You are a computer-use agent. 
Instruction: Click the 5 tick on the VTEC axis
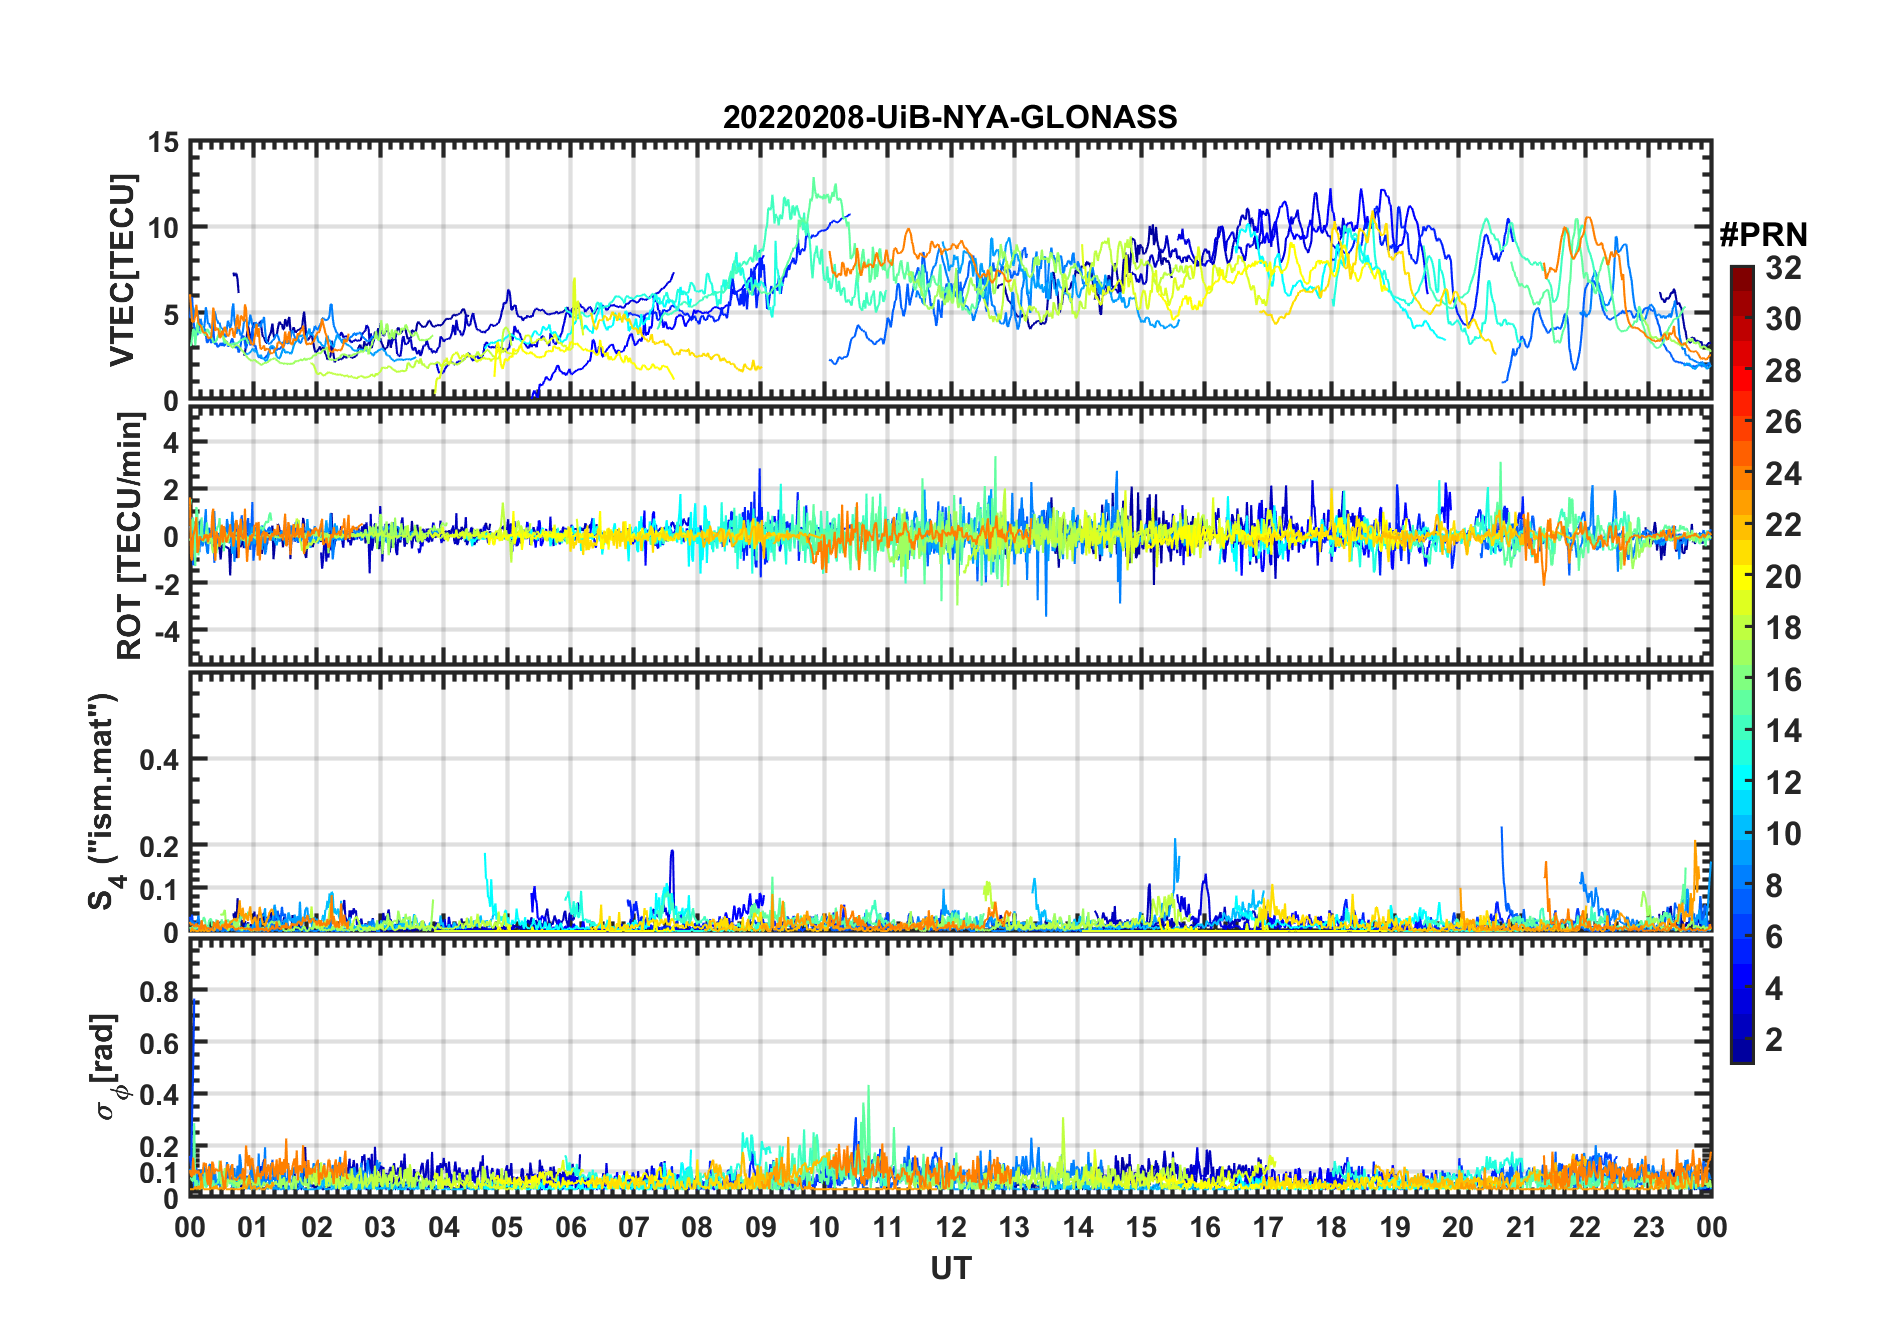point(171,315)
